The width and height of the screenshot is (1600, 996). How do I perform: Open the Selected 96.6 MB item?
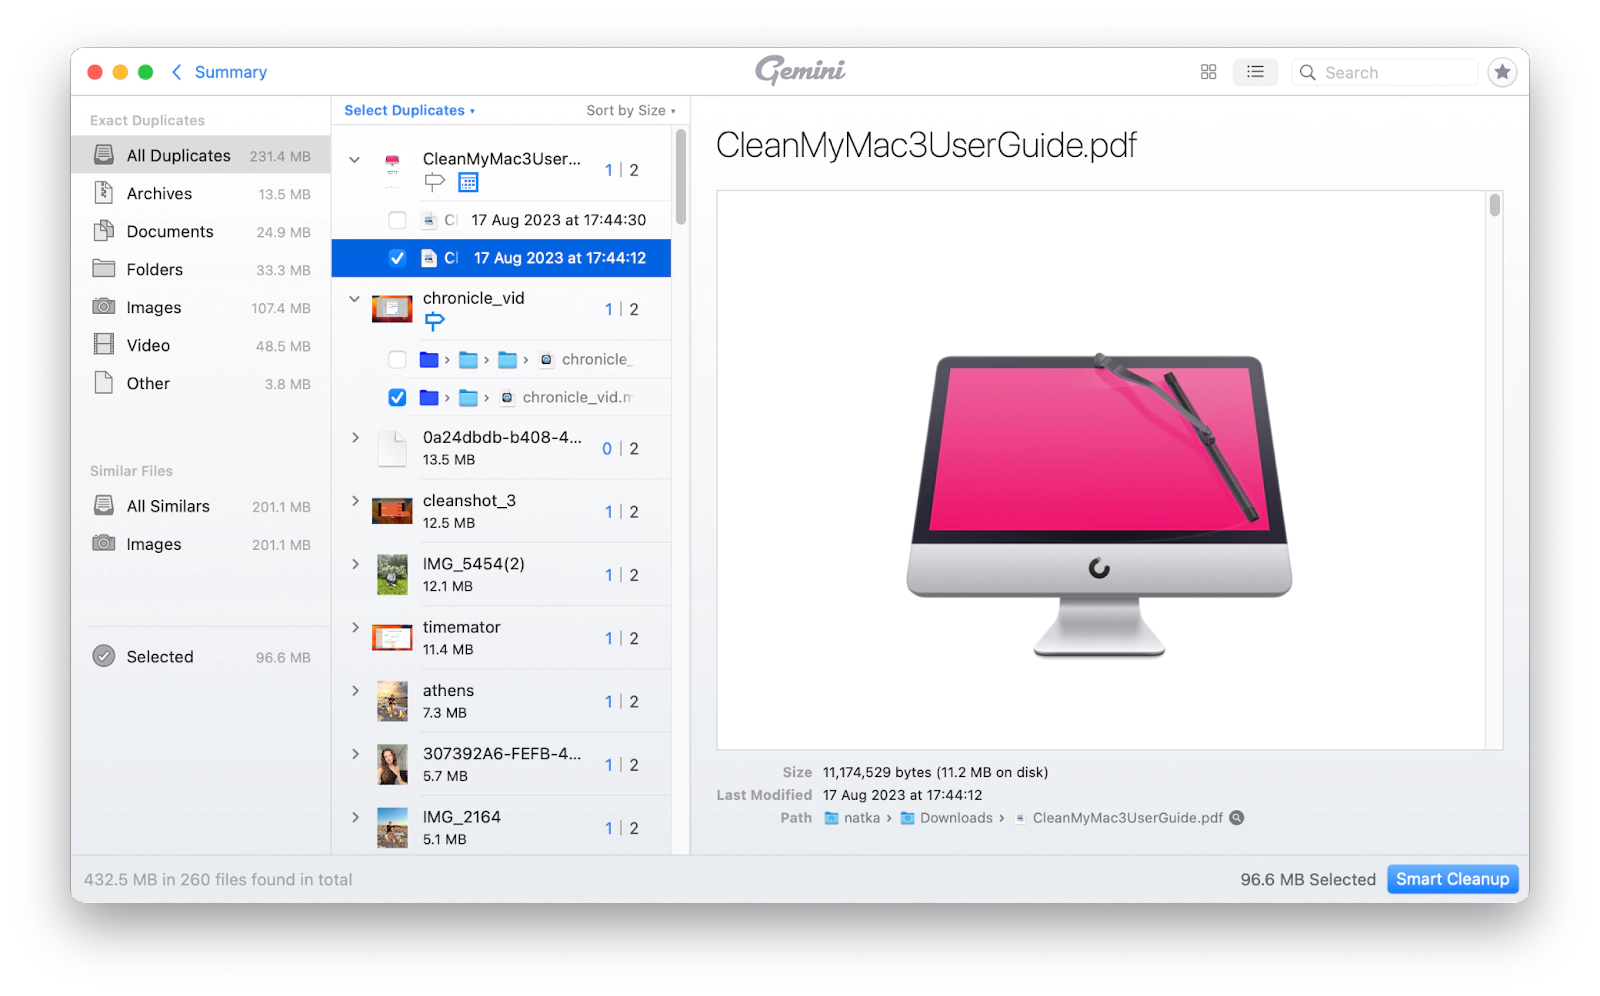pyautogui.click(x=201, y=656)
